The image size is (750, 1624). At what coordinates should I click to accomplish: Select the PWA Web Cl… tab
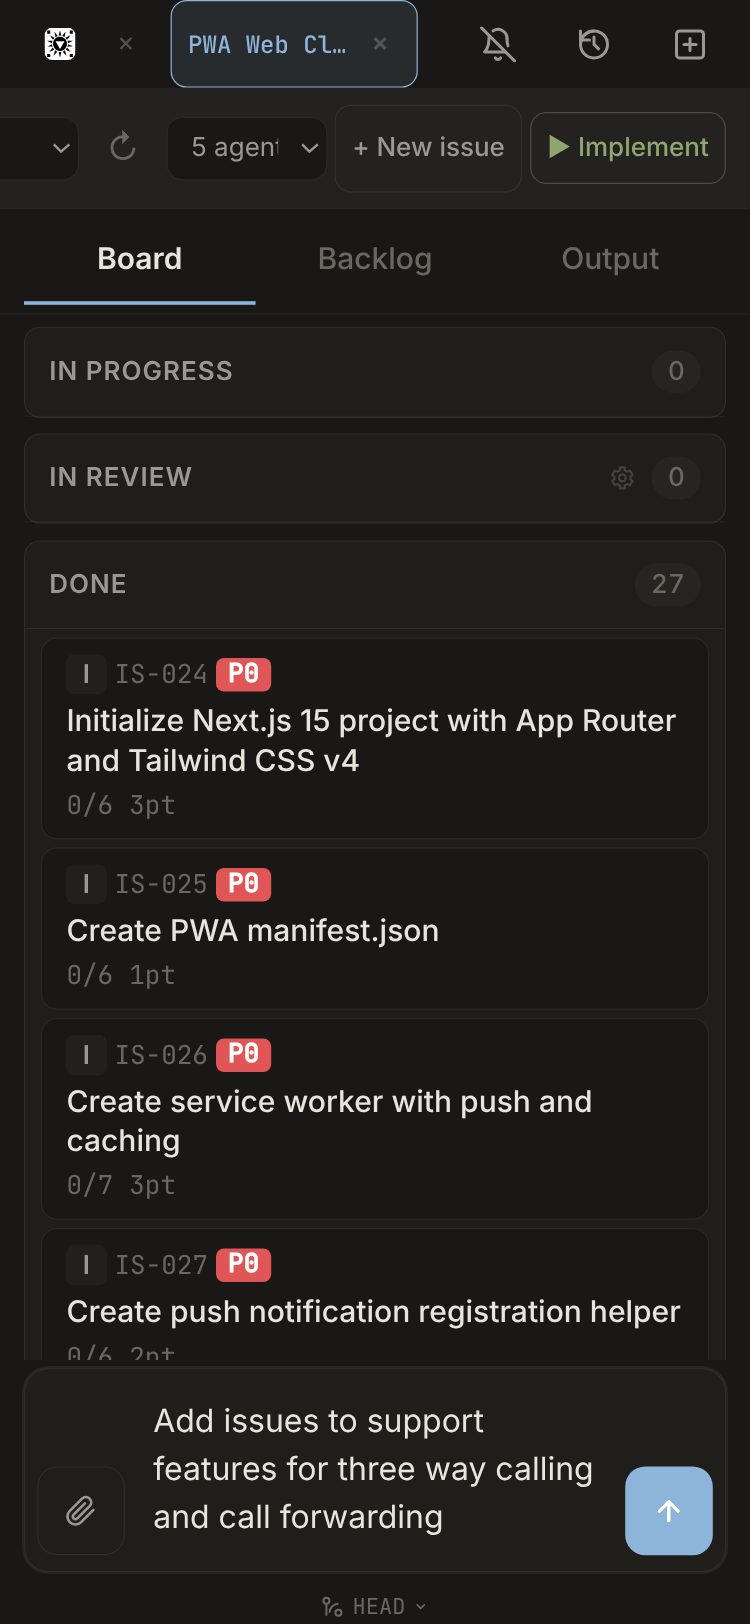tap(267, 45)
